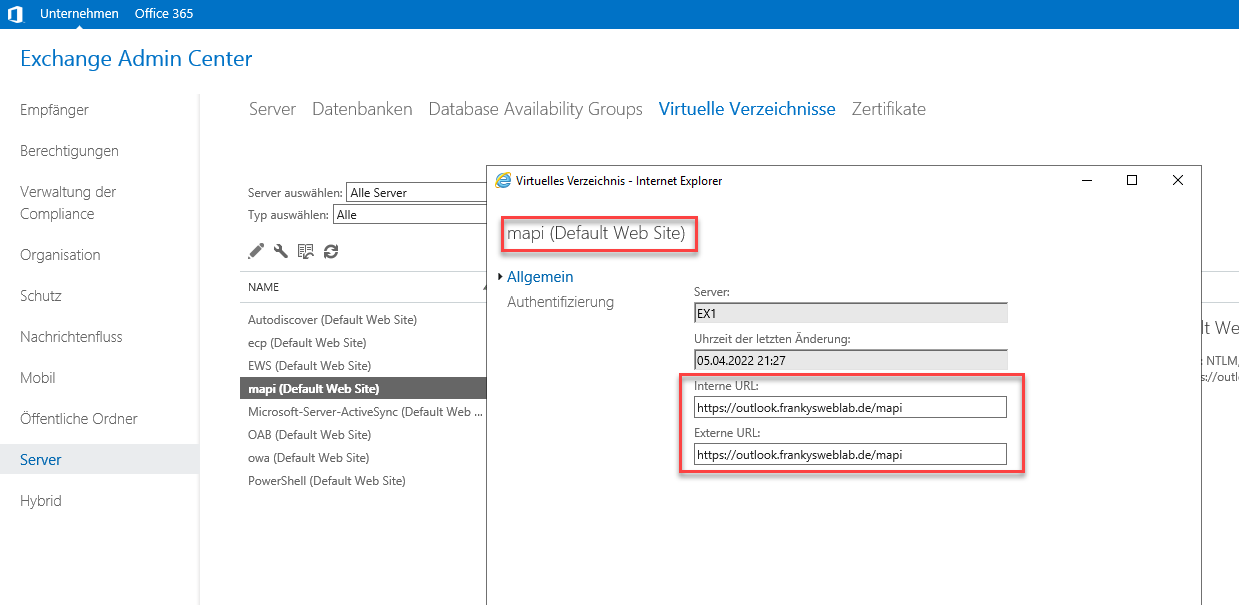The height and width of the screenshot is (605, 1239).
Task: Click into the Interne URL field
Action: pos(849,407)
